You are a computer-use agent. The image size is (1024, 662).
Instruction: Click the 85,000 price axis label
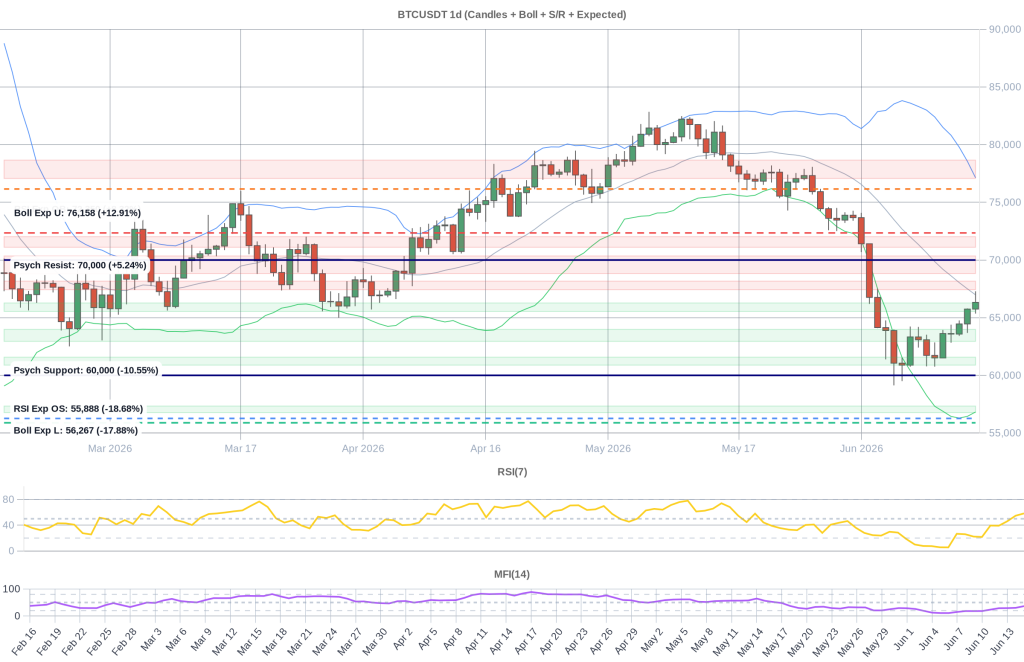point(1004,87)
